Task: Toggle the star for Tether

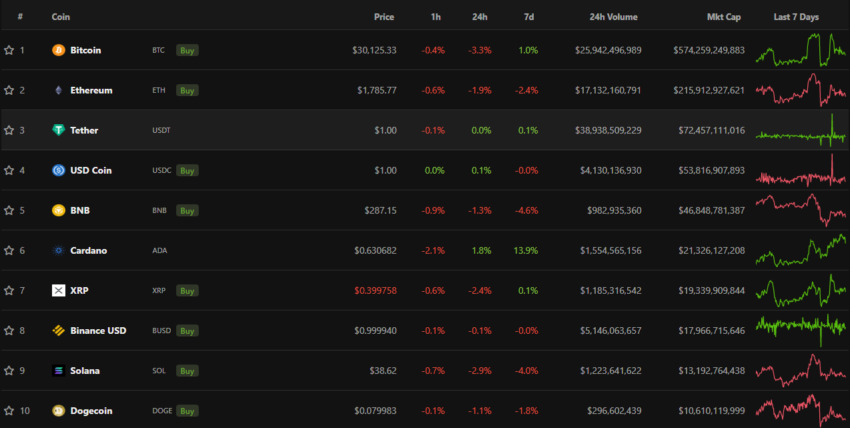Action: [9, 131]
